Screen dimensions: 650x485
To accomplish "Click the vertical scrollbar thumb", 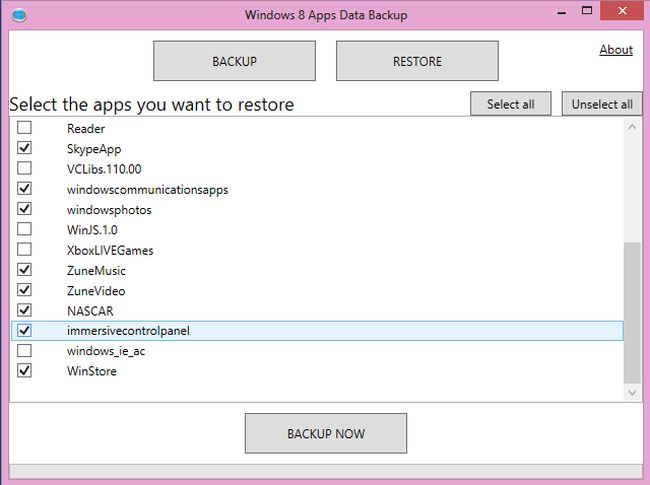I will (632, 313).
